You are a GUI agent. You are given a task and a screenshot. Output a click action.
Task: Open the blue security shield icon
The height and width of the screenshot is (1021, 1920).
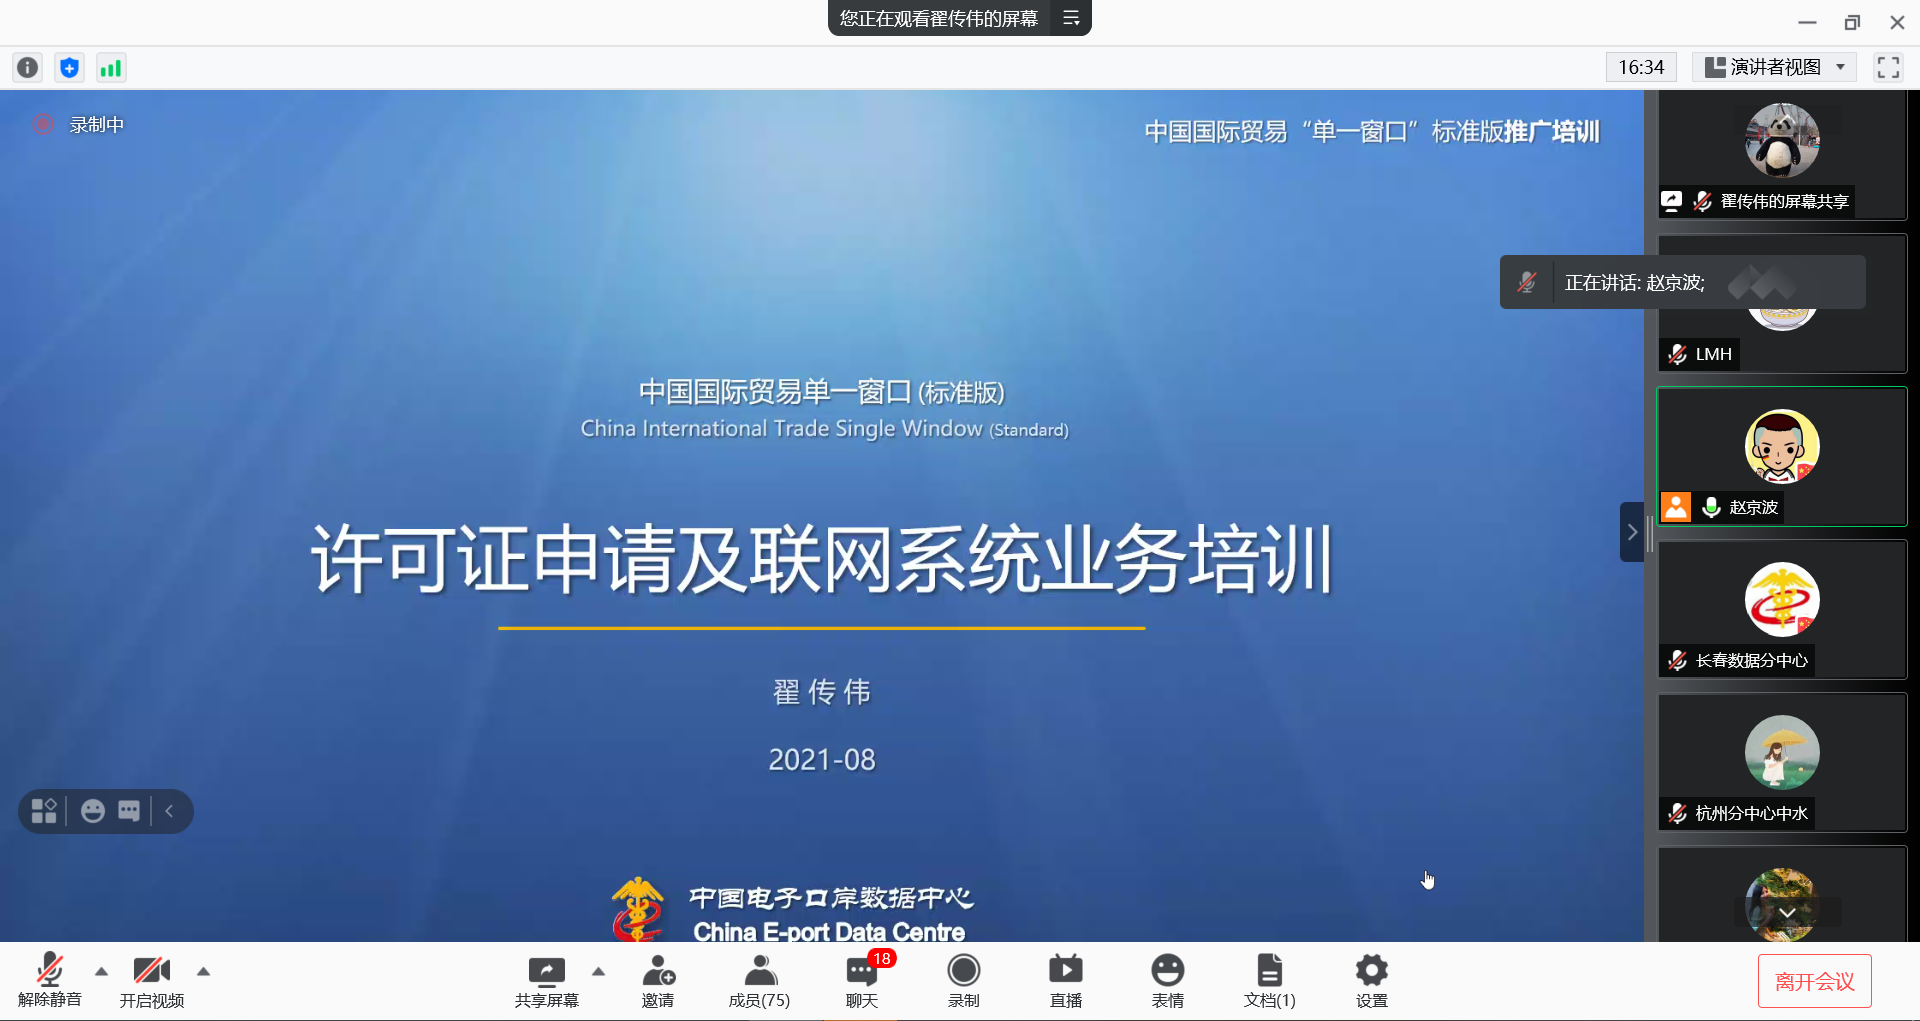[x=69, y=67]
